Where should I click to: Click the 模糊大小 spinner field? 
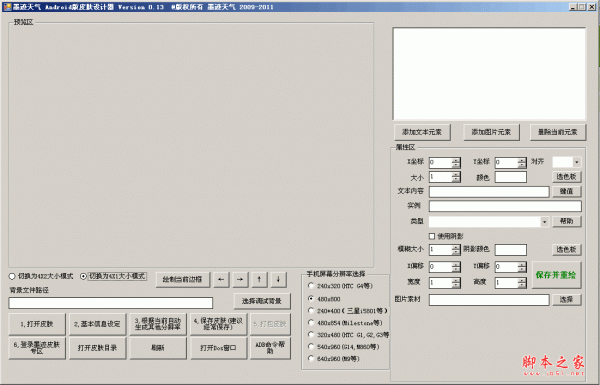click(x=444, y=250)
